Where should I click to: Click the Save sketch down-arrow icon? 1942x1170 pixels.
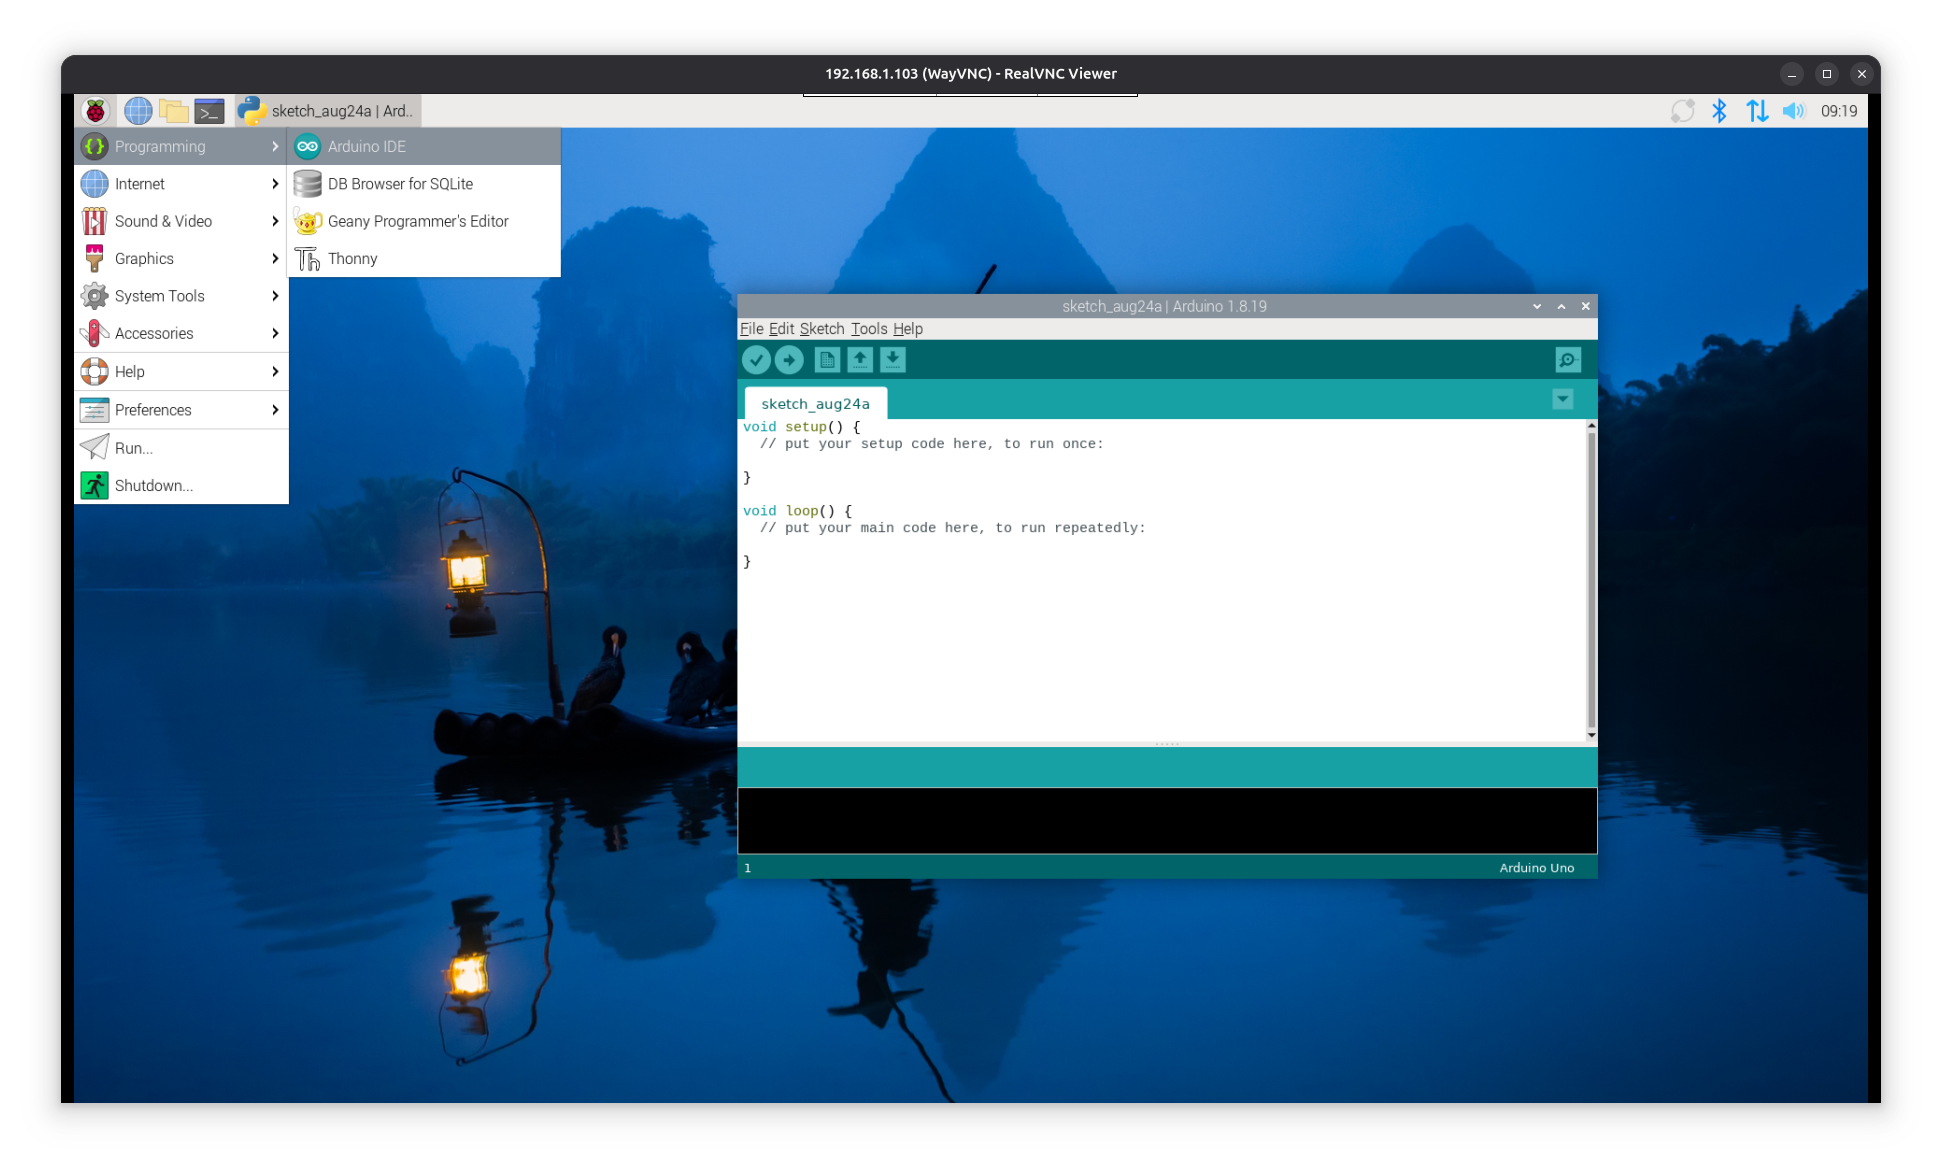tap(893, 360)
